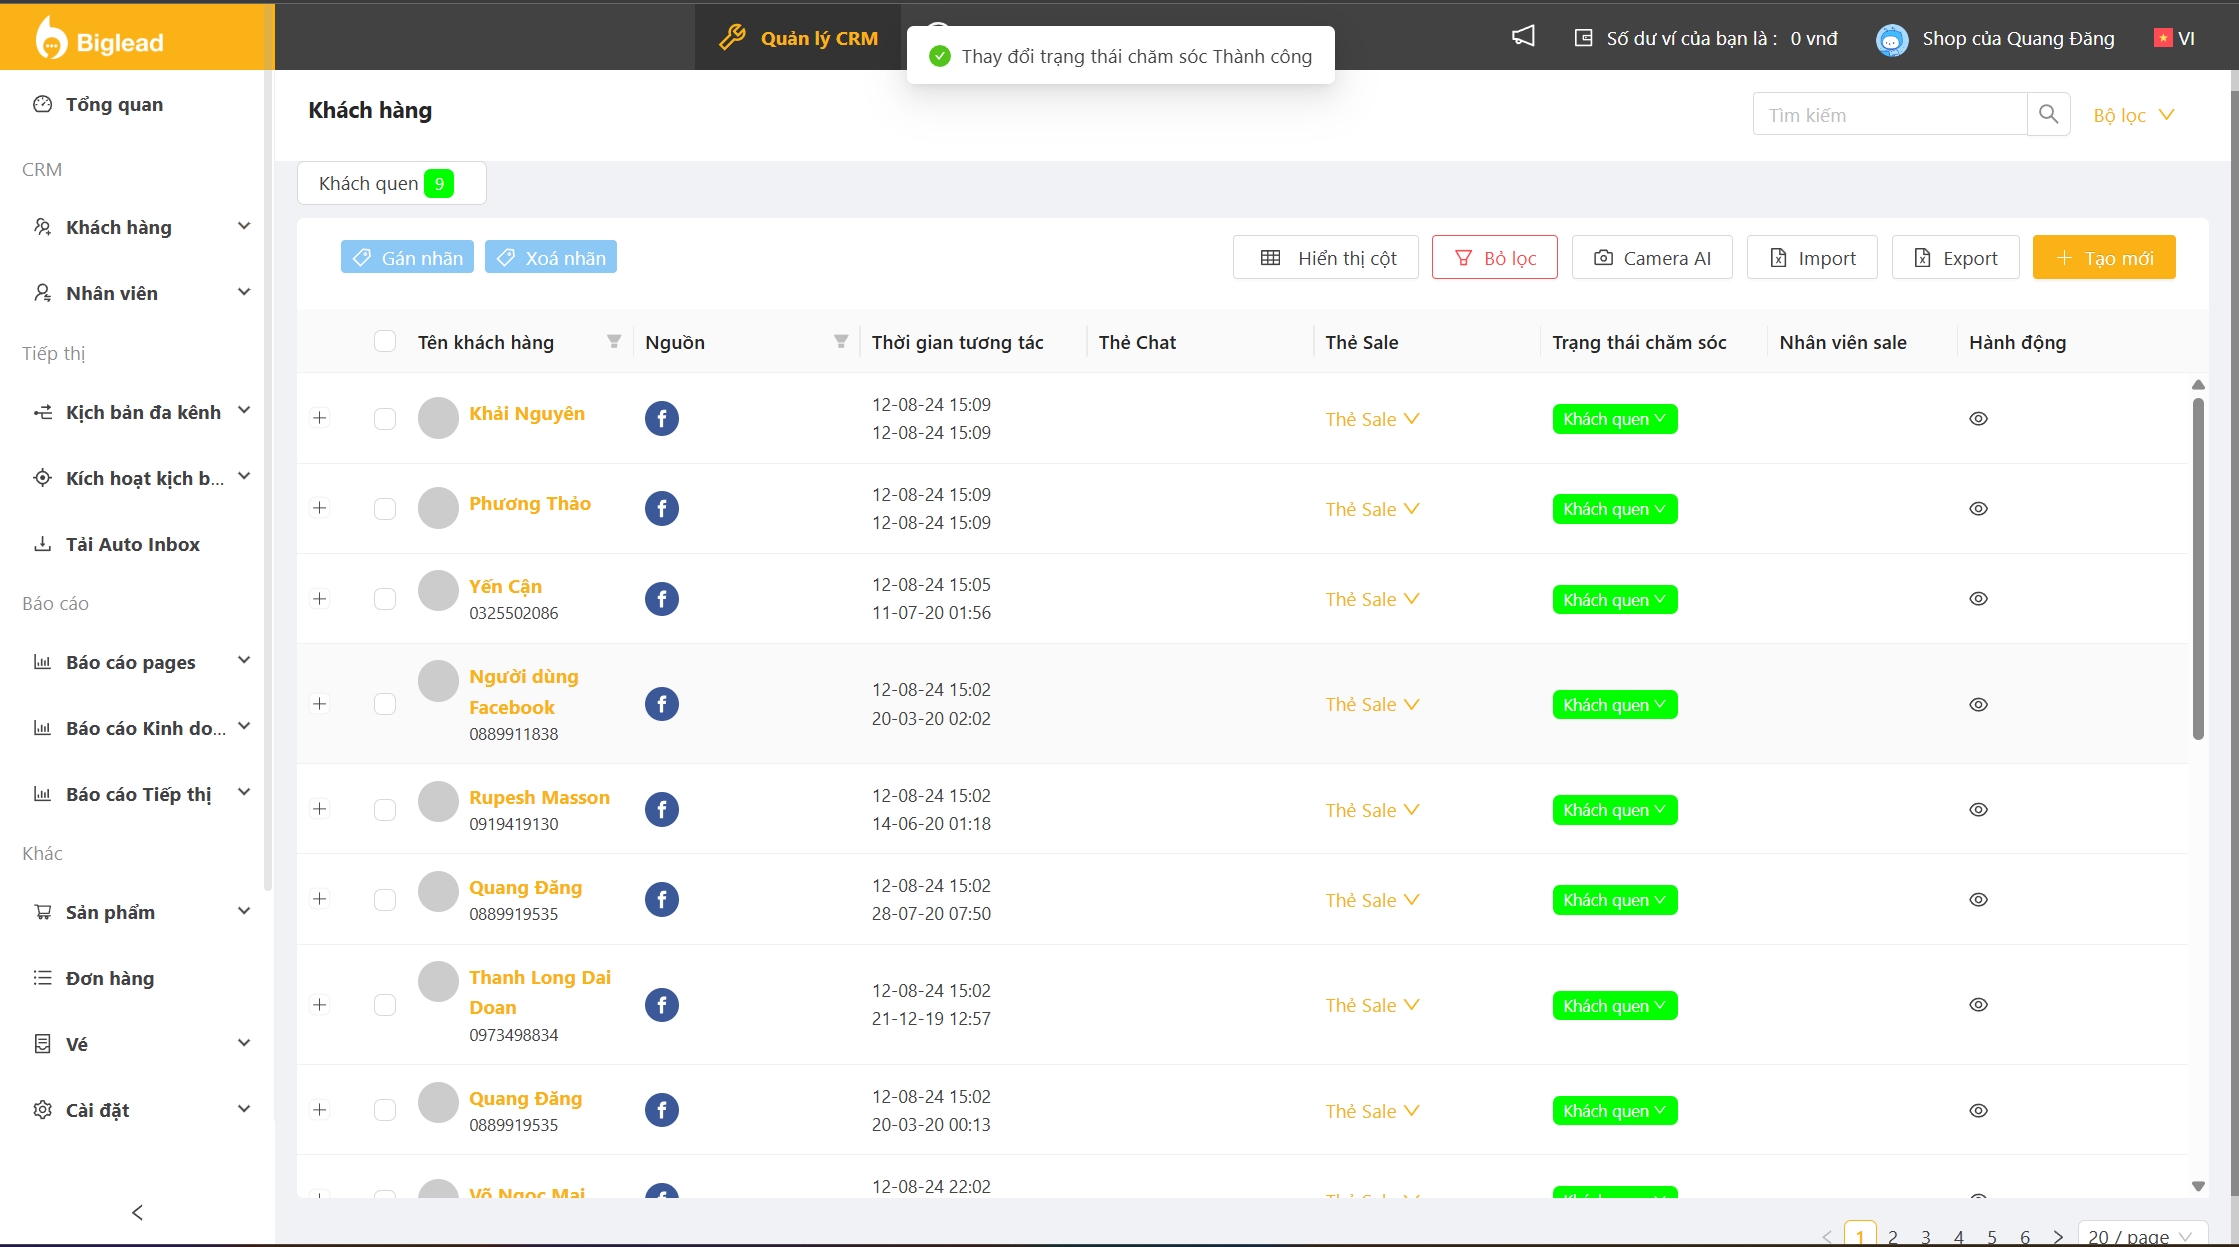Click table vertical scrollbar thumb
The height and width of the screenshot is (1247, 2239).
pos(2198,568)
